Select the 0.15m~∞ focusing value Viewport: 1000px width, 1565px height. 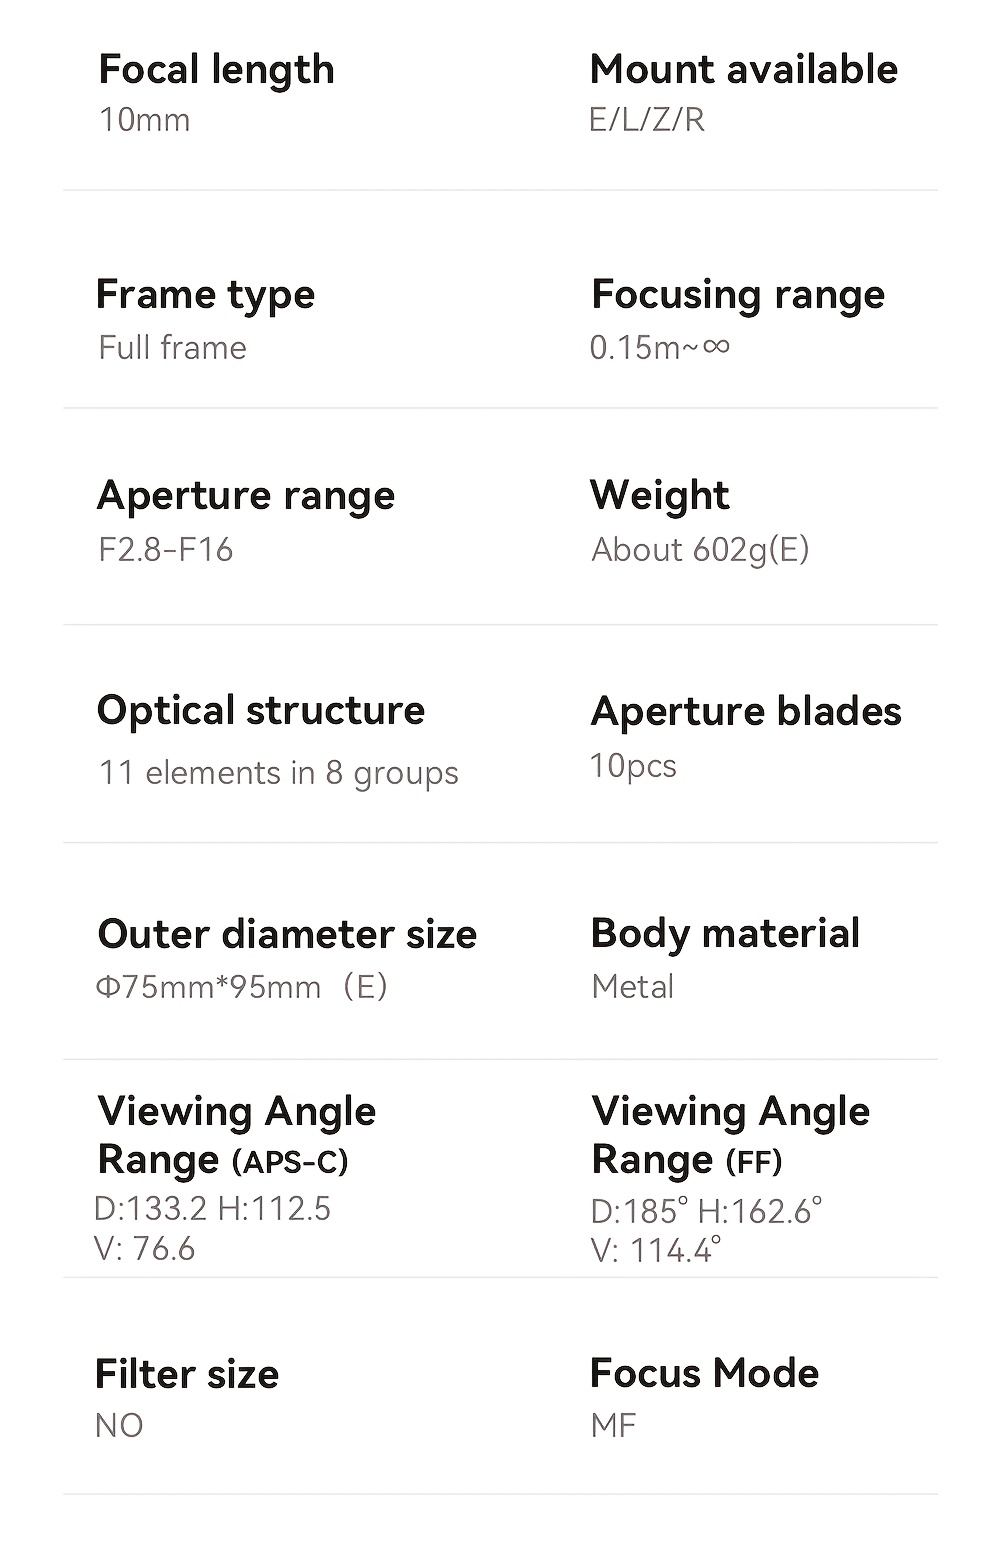tap(660, 348)
